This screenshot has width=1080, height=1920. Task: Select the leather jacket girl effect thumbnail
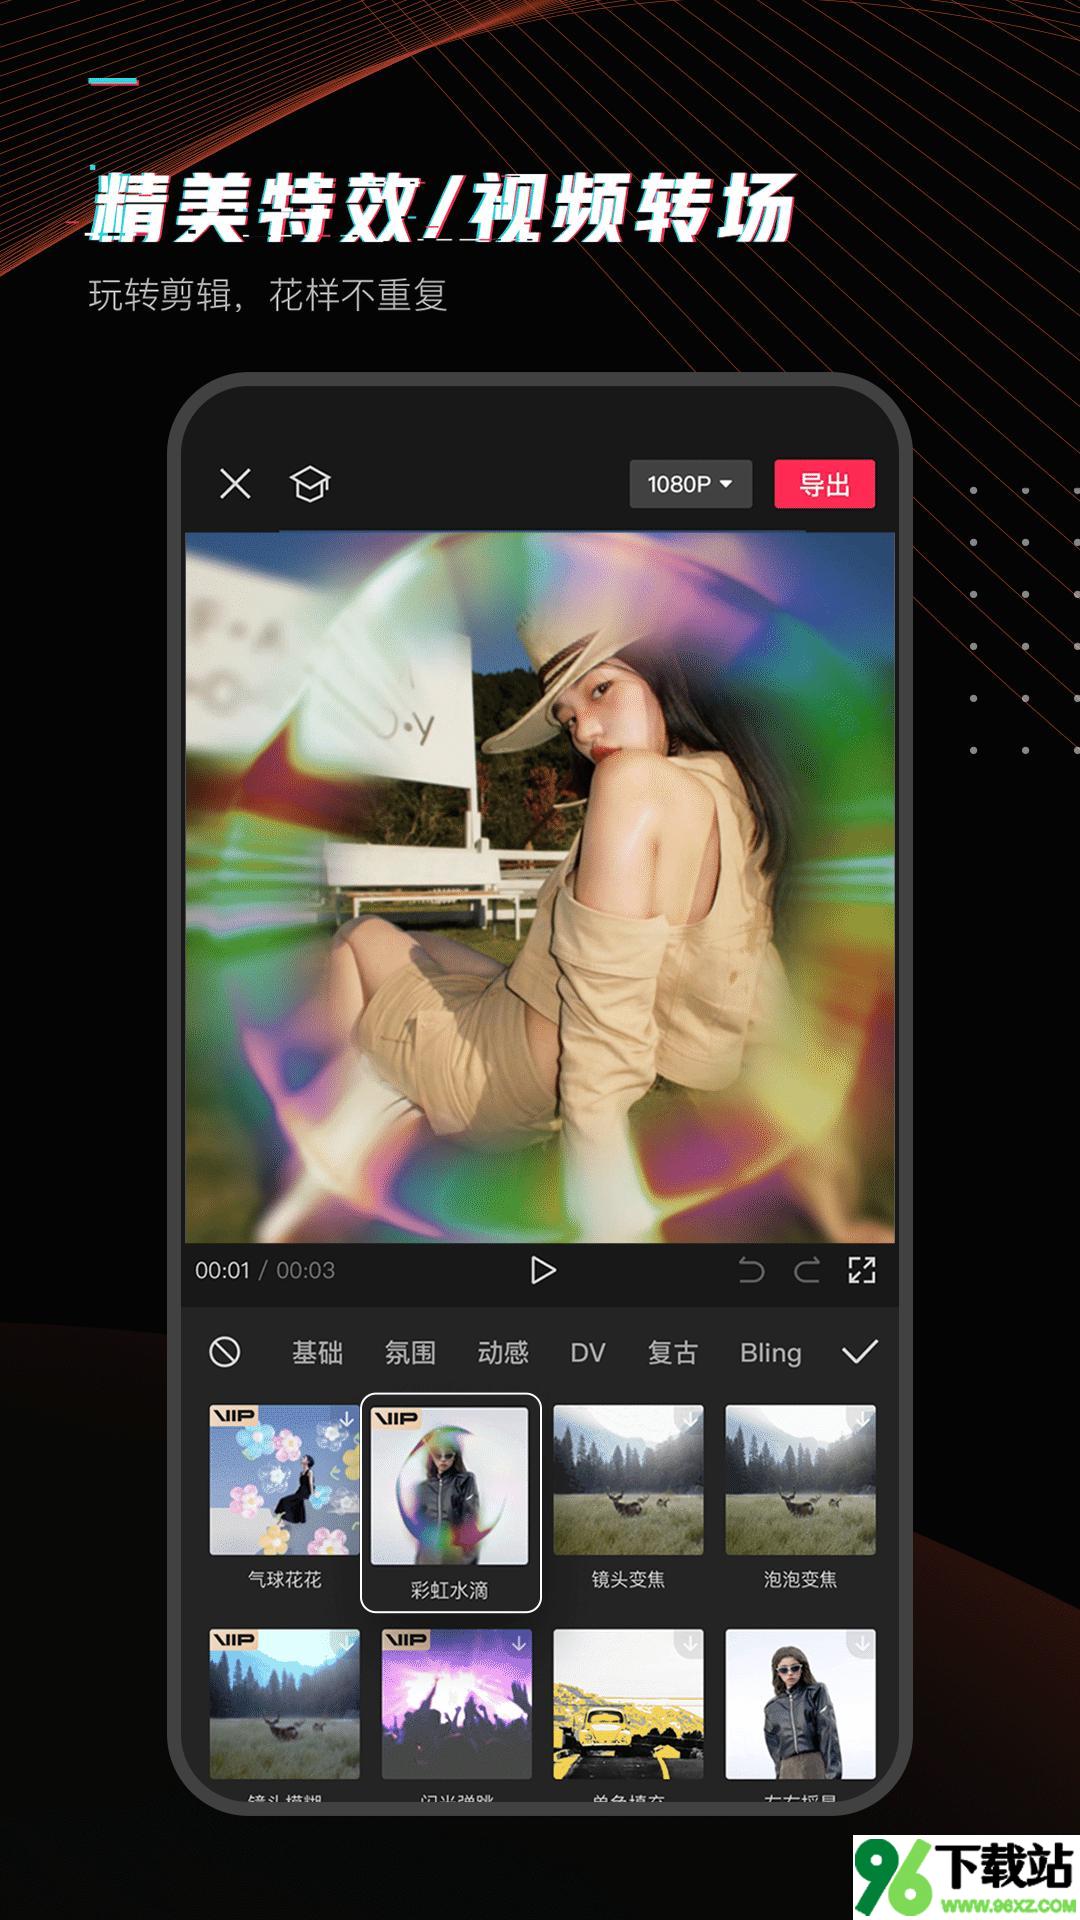[800, 1704]
